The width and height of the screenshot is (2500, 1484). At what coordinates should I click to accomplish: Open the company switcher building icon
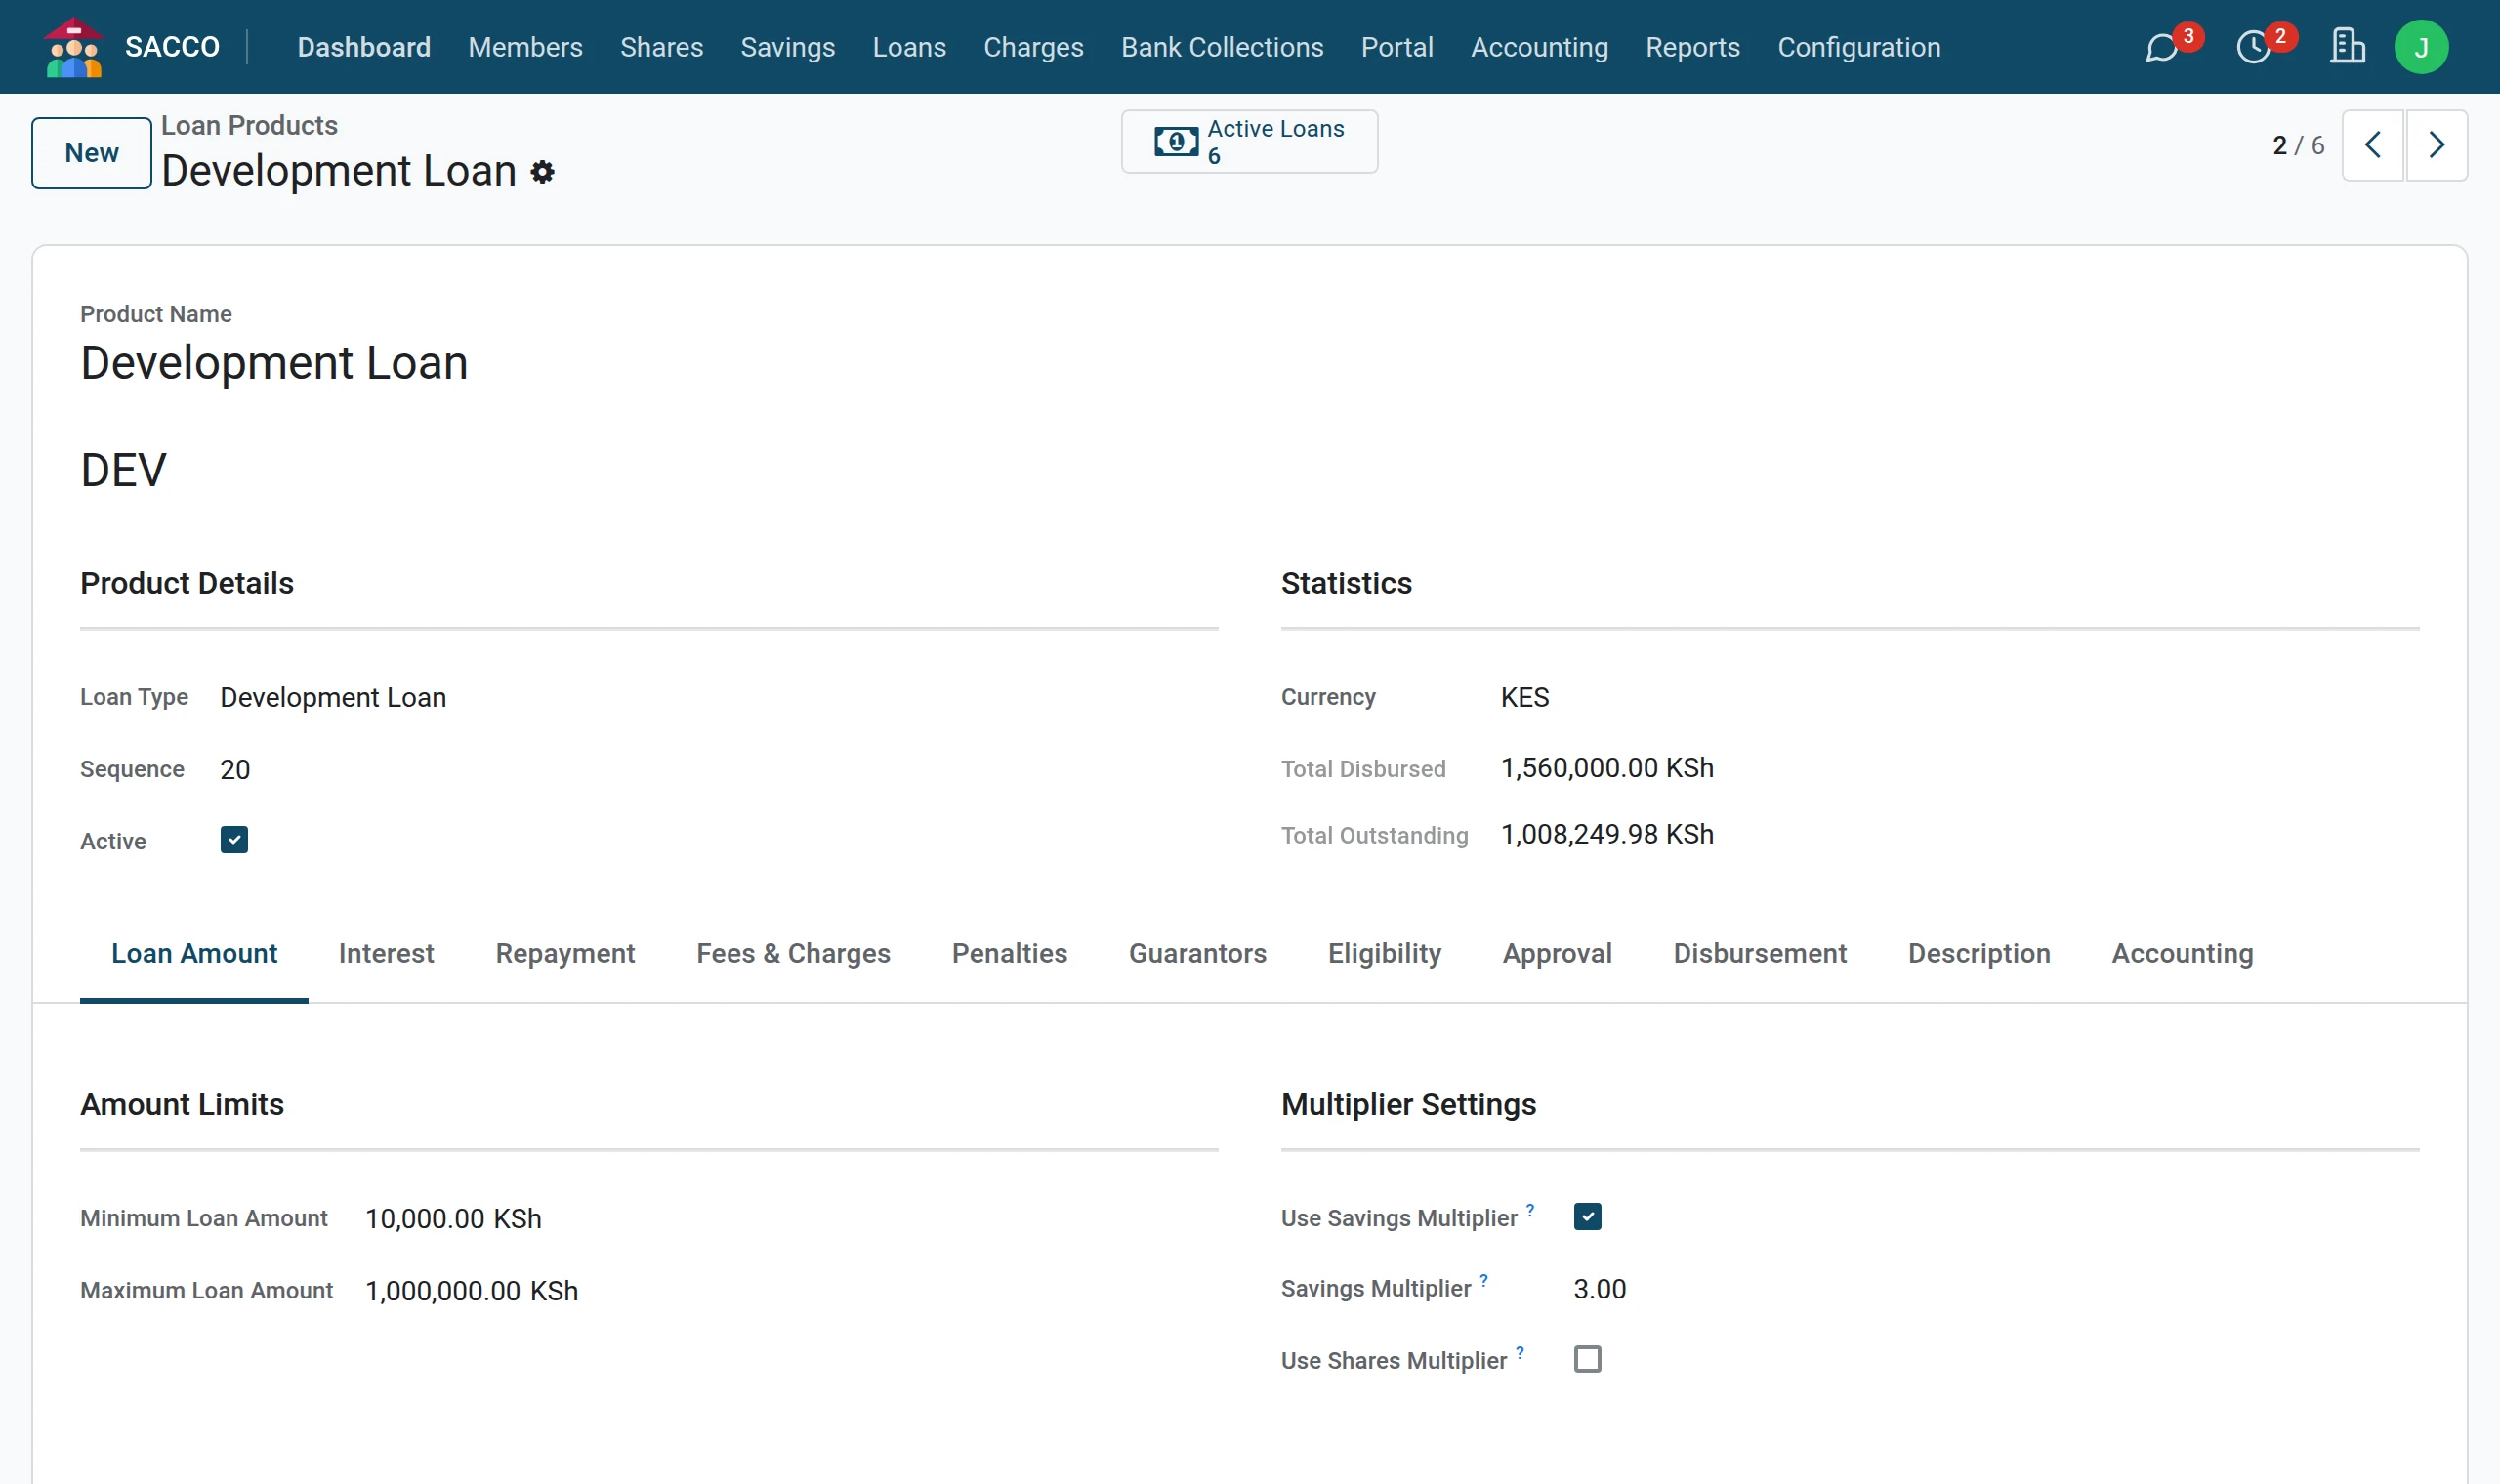point(2347,47)
